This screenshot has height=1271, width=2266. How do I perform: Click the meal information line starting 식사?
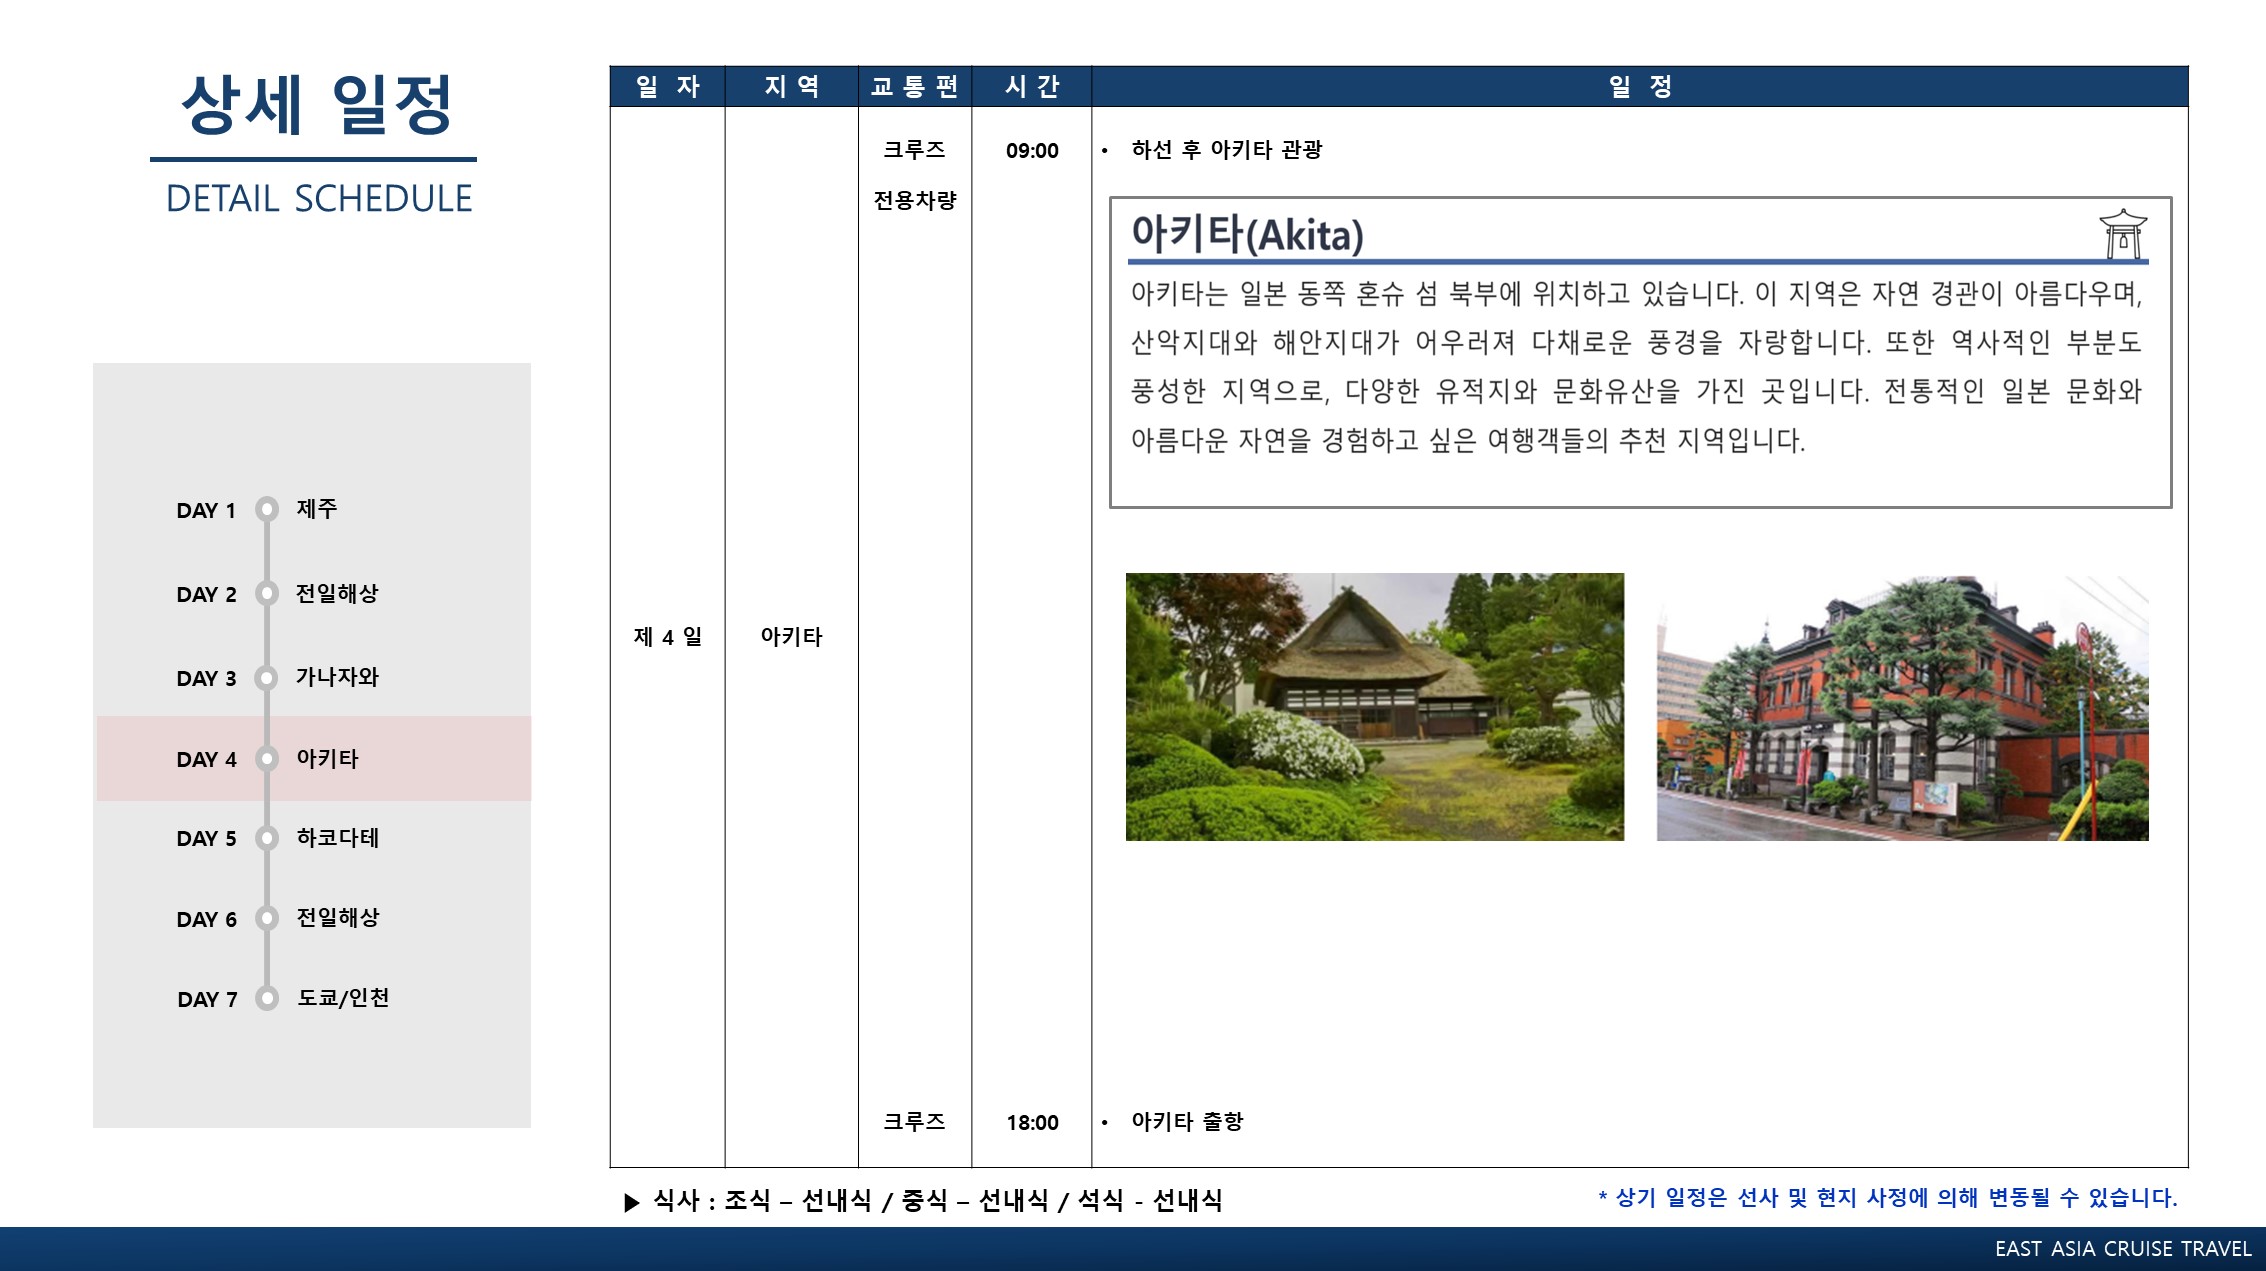coord(937,1201)
